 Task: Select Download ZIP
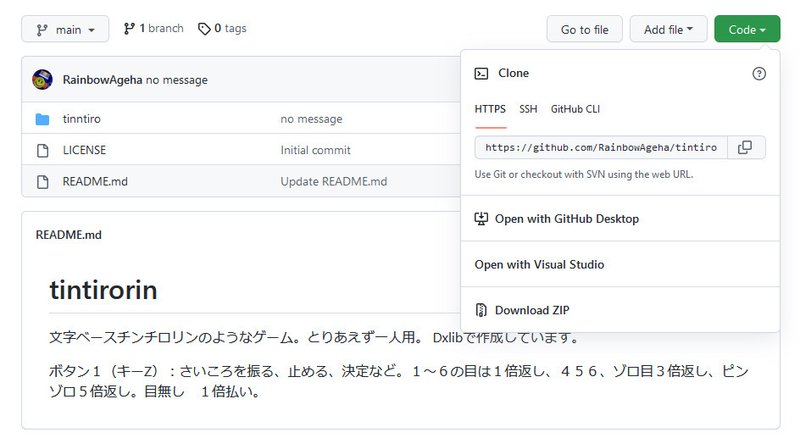tap(620, 310)
